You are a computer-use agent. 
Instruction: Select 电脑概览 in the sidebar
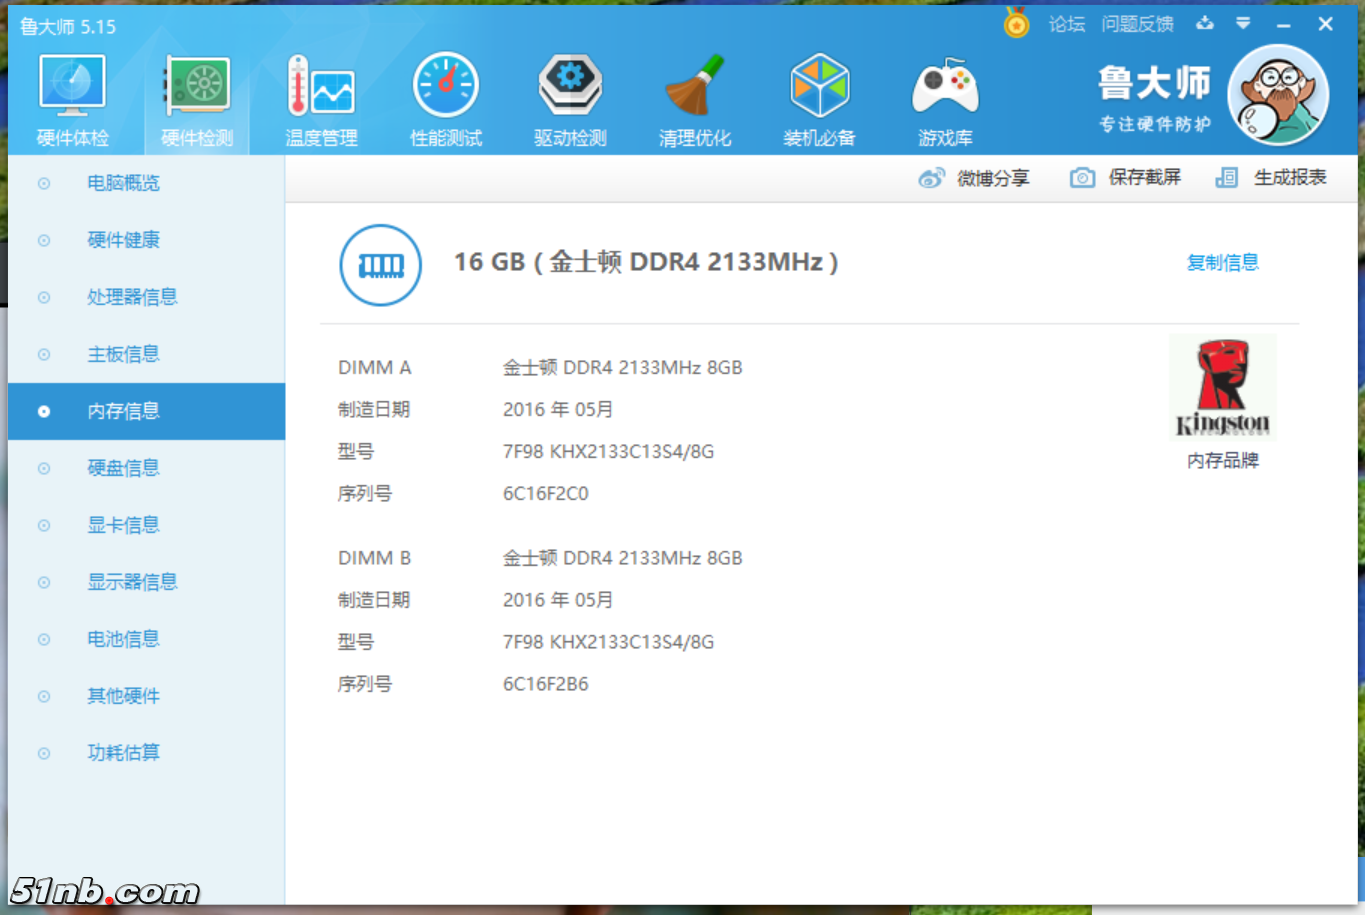tap(123, 183)
